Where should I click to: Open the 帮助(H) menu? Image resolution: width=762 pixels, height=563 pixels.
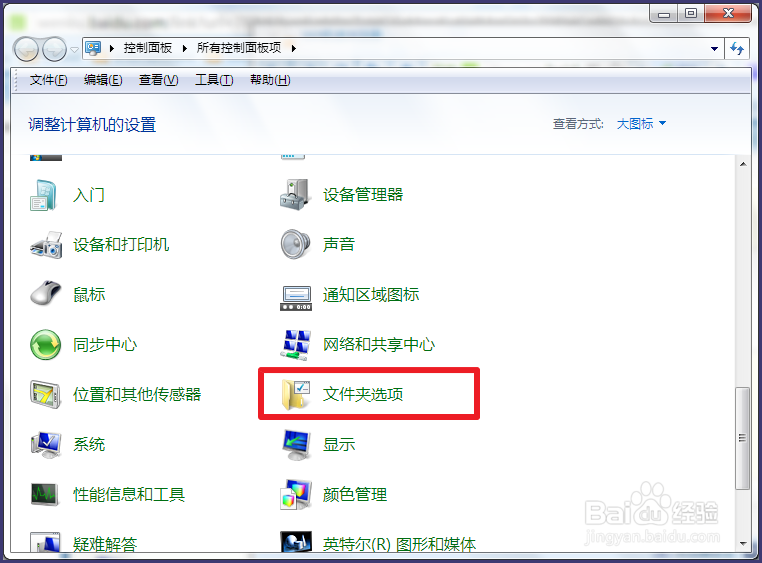tap(270, 80)
